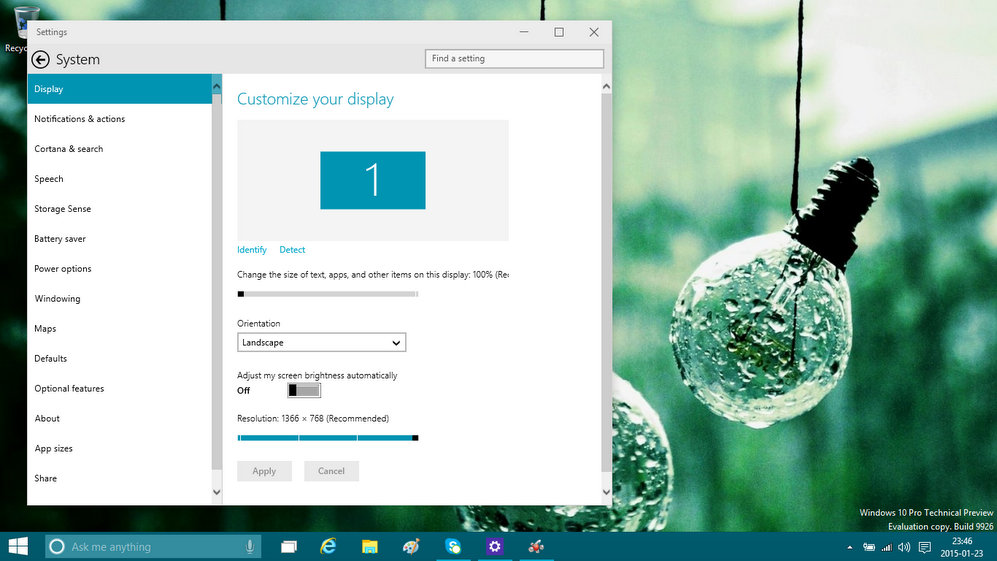The width and height of the screenshot is (997, 561).
Task: Open the Orientation dropdown
Action: (x=321, y=343)
